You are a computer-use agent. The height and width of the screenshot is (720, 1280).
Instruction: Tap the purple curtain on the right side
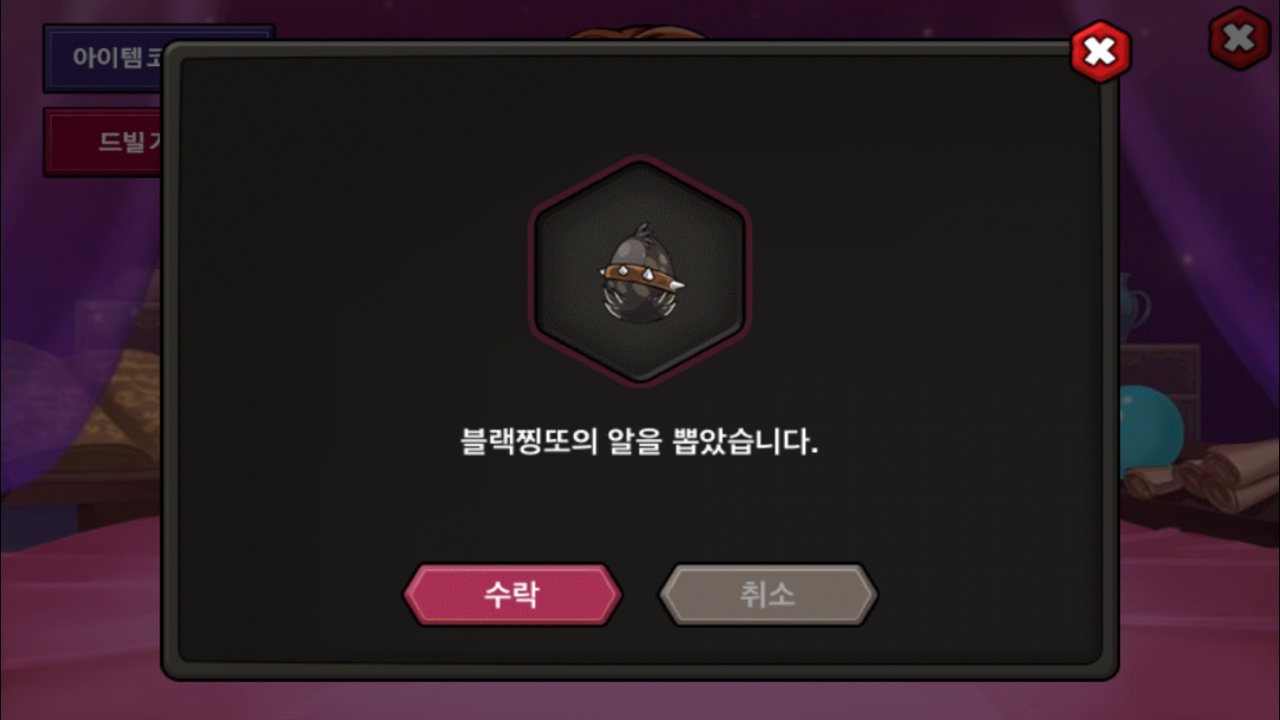[1200, 200]
